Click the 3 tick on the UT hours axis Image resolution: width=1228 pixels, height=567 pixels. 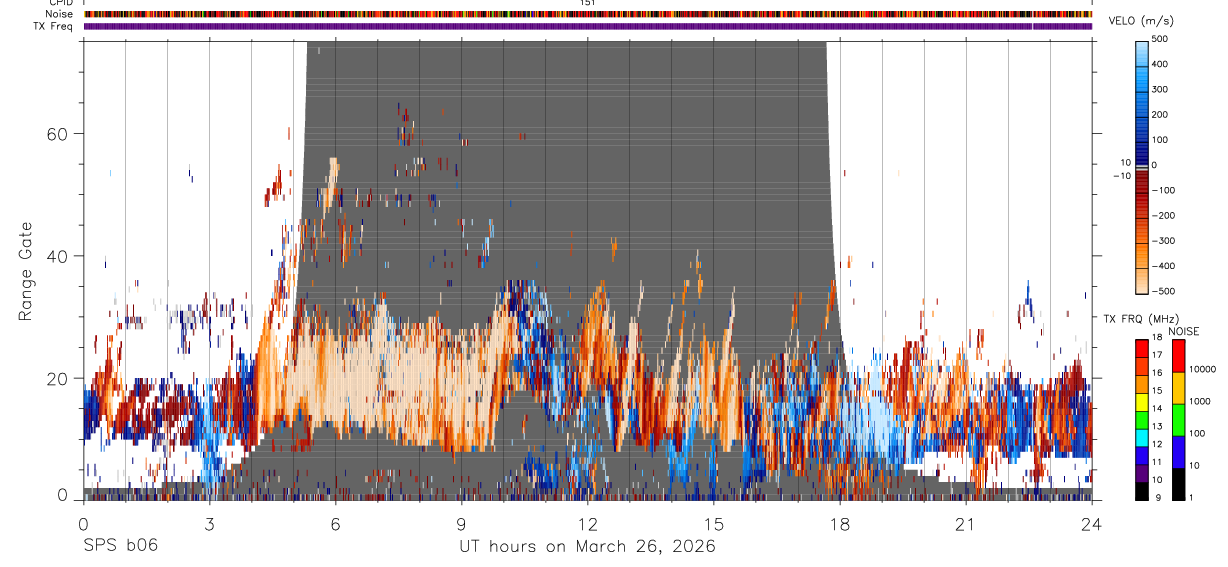(x=209, y=524)
